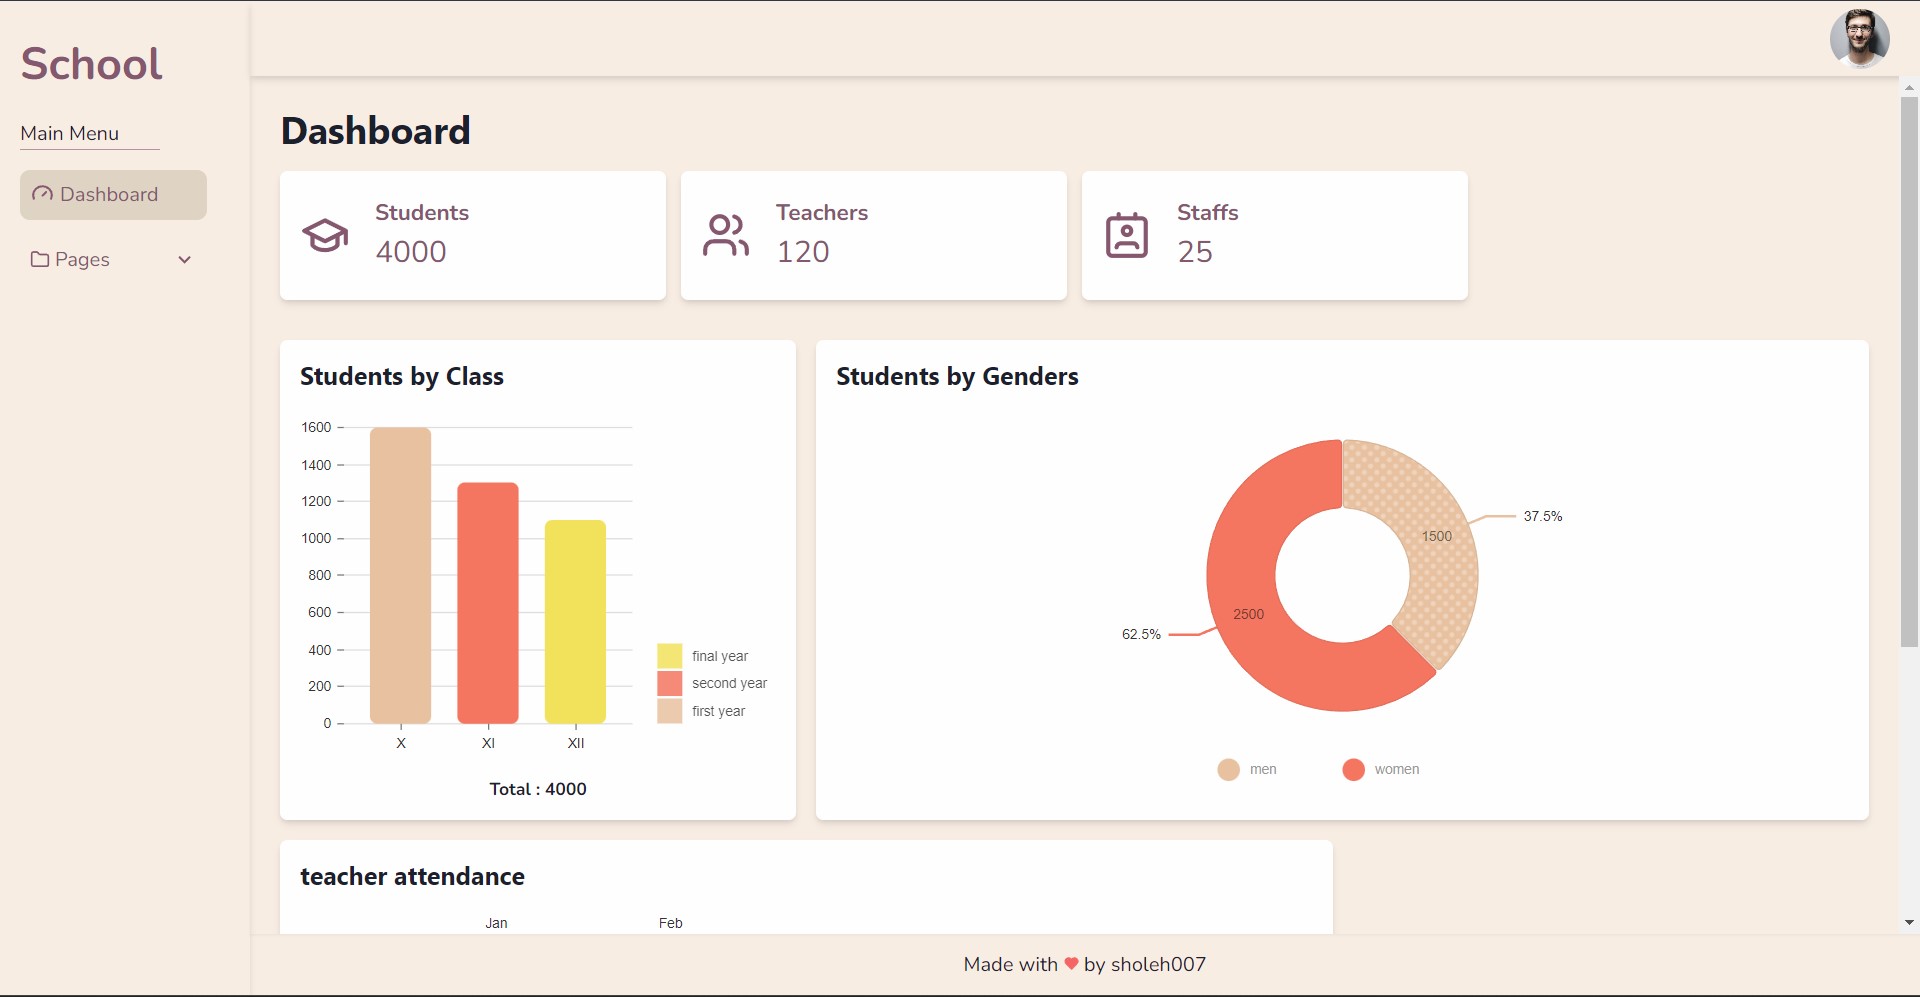Click the scrollbar down arrow
Viewport: 1920px width, 997px height.
[x=1909, y=923]
